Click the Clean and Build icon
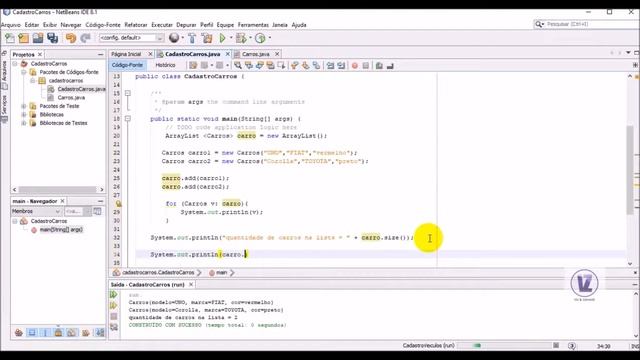Image resolution: width=640 pixels, height=360 pixels. pyautogui.click(x=207, y=38)
